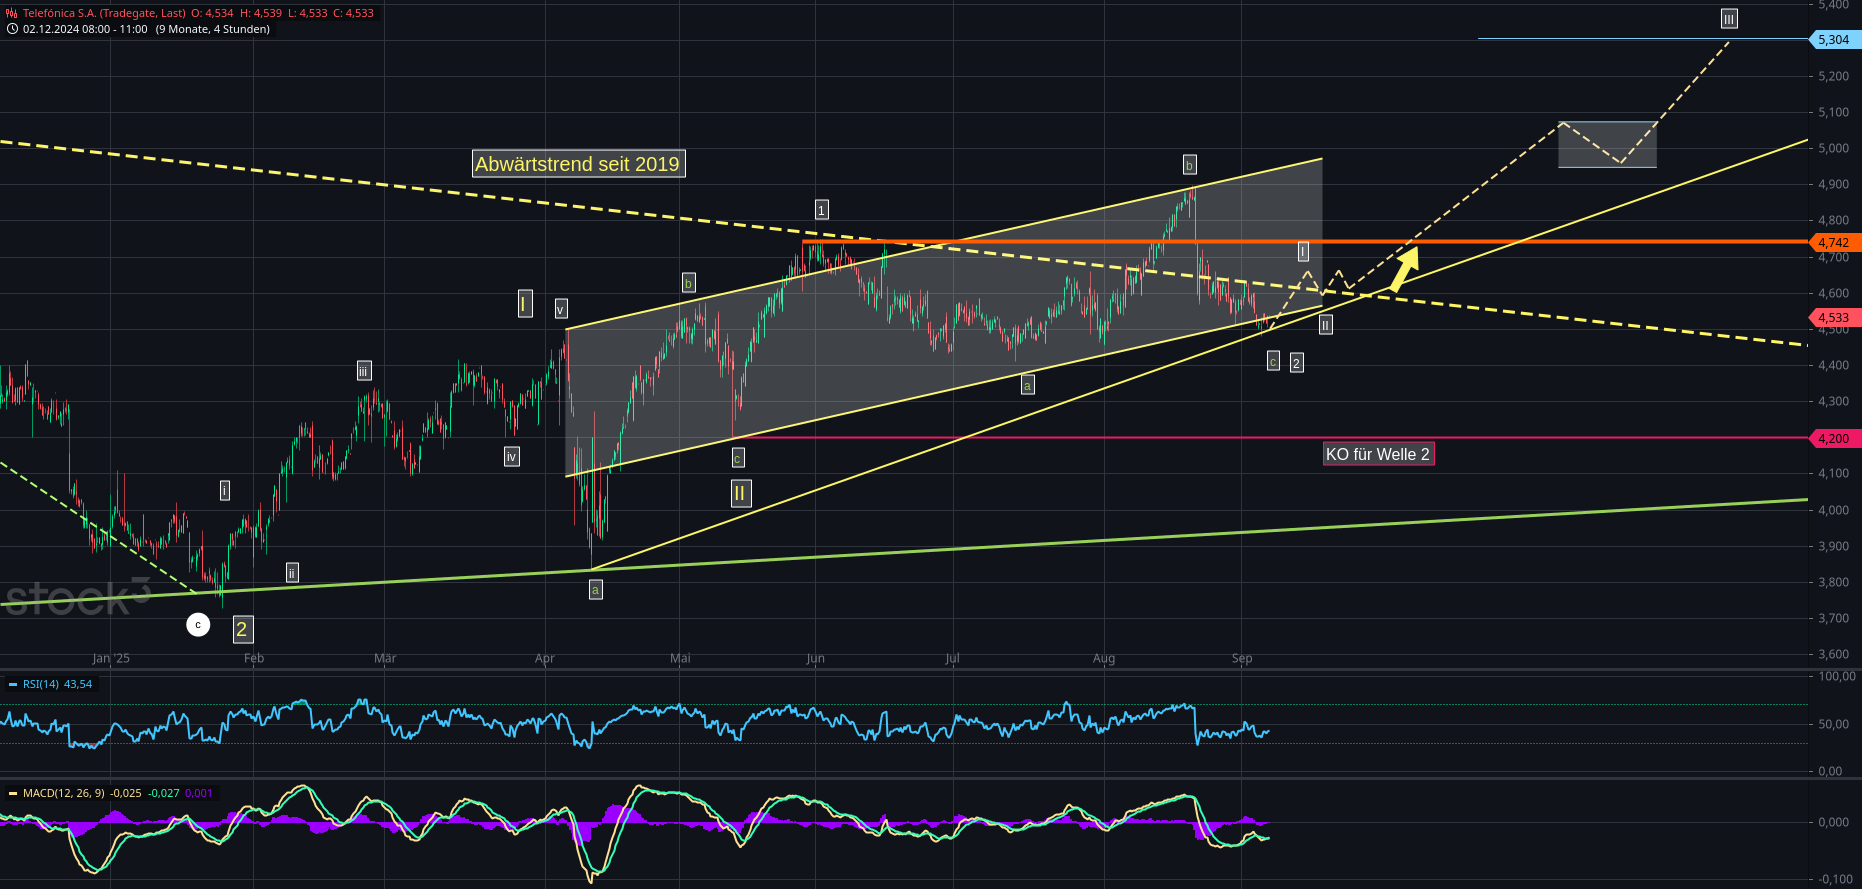
Task: Click the red 4,533 current price tag
Action: point(1833,318)
